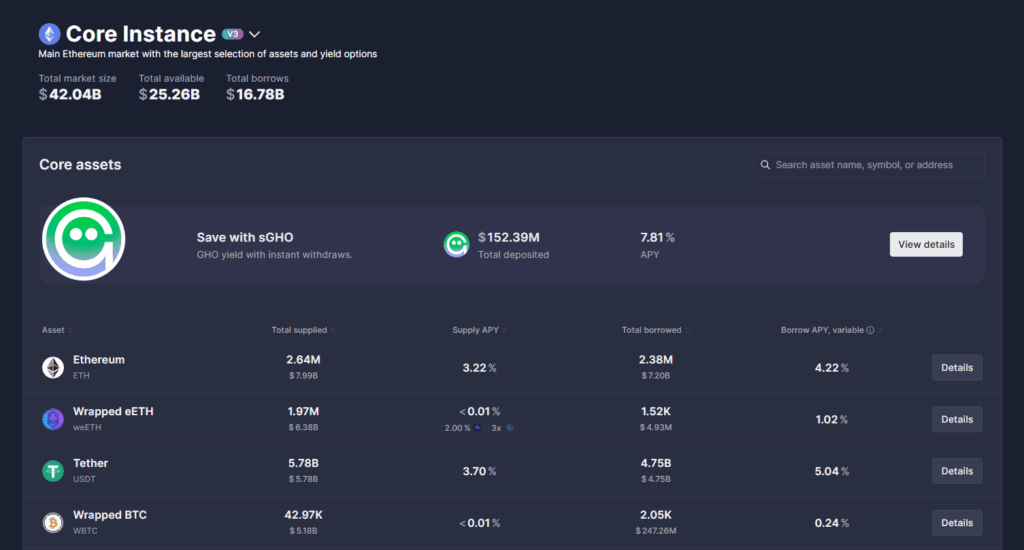The height and width of the screenshot is (550, 1024).
Task: Open Details for Ethereum
Action: (x=957, y=368)
